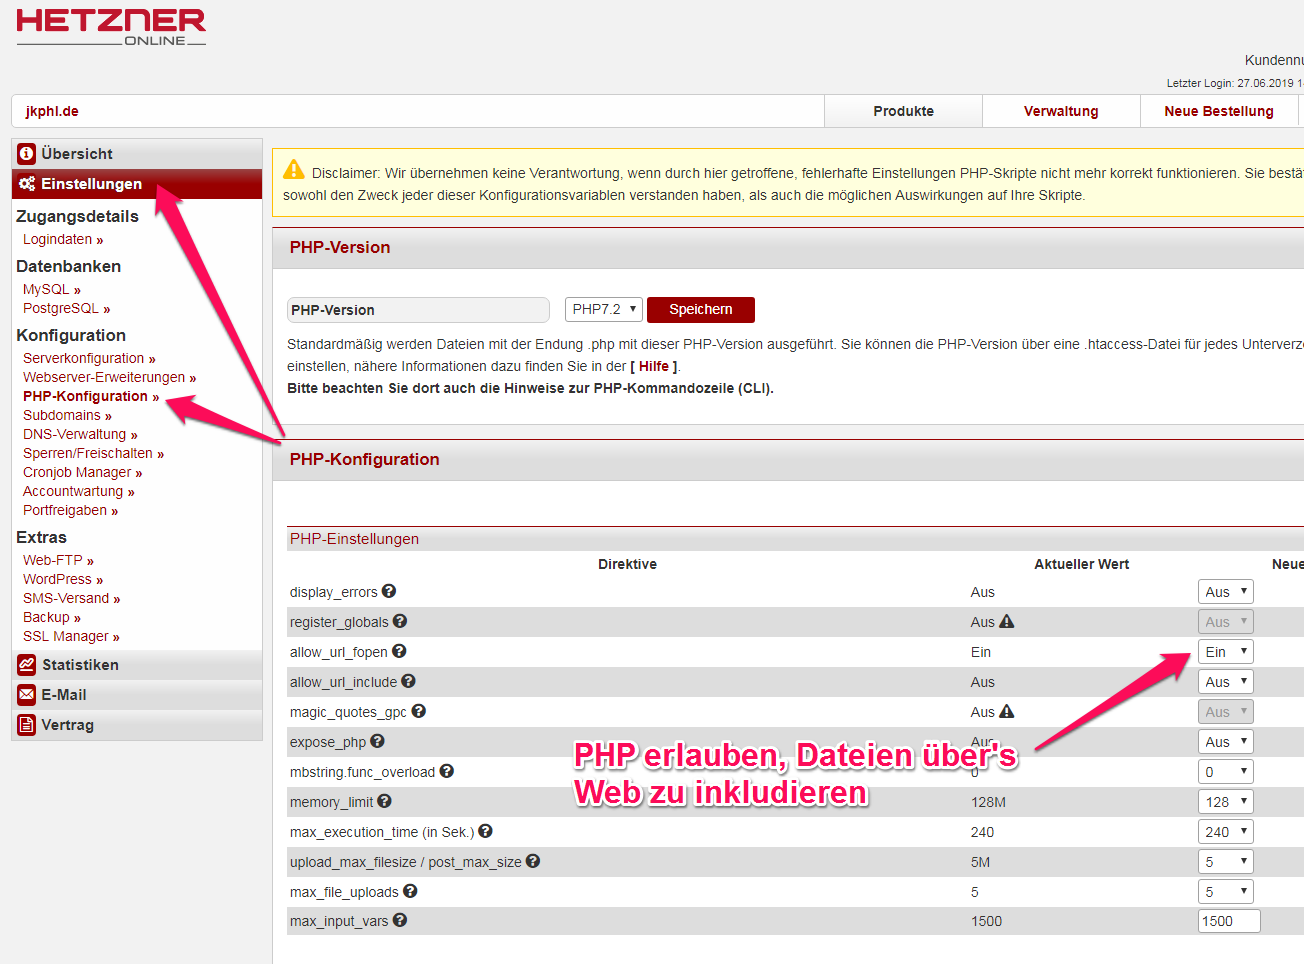Click the Hetzner Online logo
The image size is (1304, 964).
[110, 27]
